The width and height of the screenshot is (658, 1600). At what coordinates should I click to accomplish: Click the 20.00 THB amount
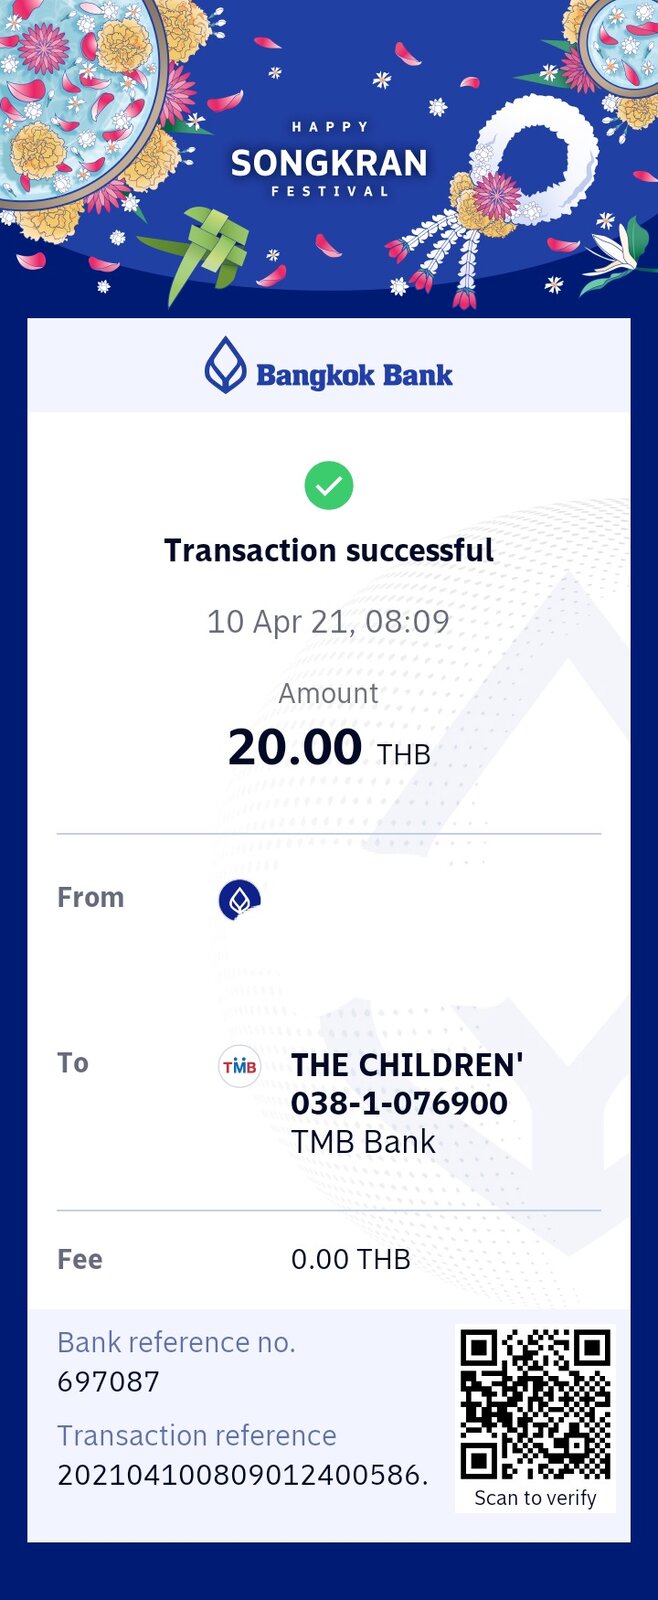click(x=329, y=748)
